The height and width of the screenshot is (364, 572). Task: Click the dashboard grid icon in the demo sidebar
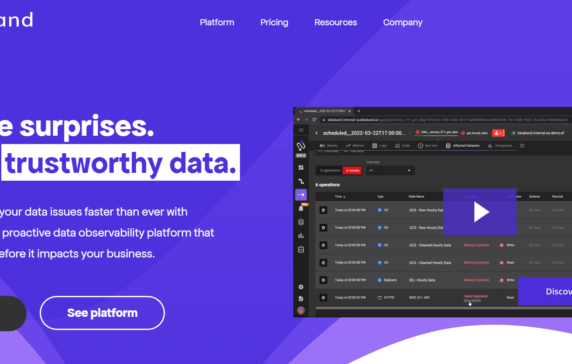point(301,167)
